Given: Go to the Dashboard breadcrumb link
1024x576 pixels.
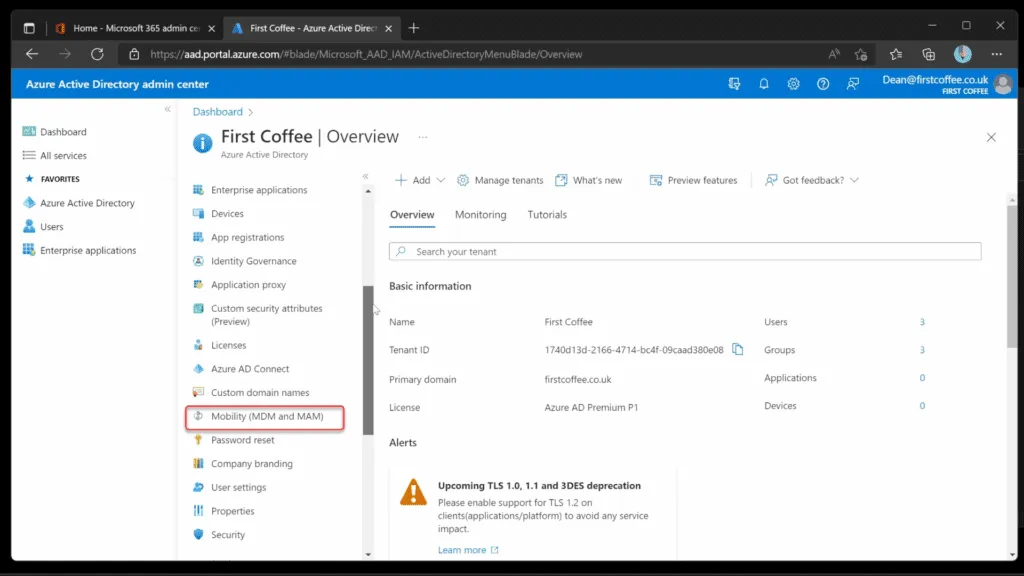Looking at the screenshot, I should [x=217, y=112].
